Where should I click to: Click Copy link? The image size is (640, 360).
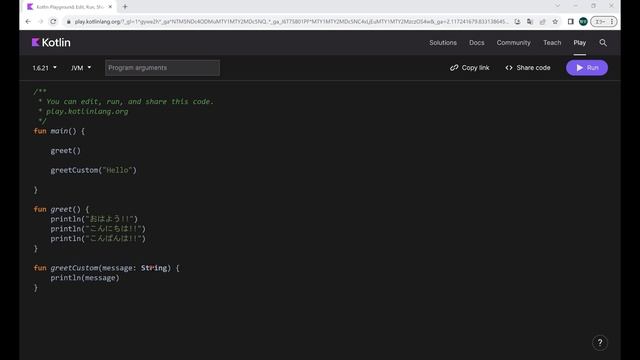(x=469, y=68)
